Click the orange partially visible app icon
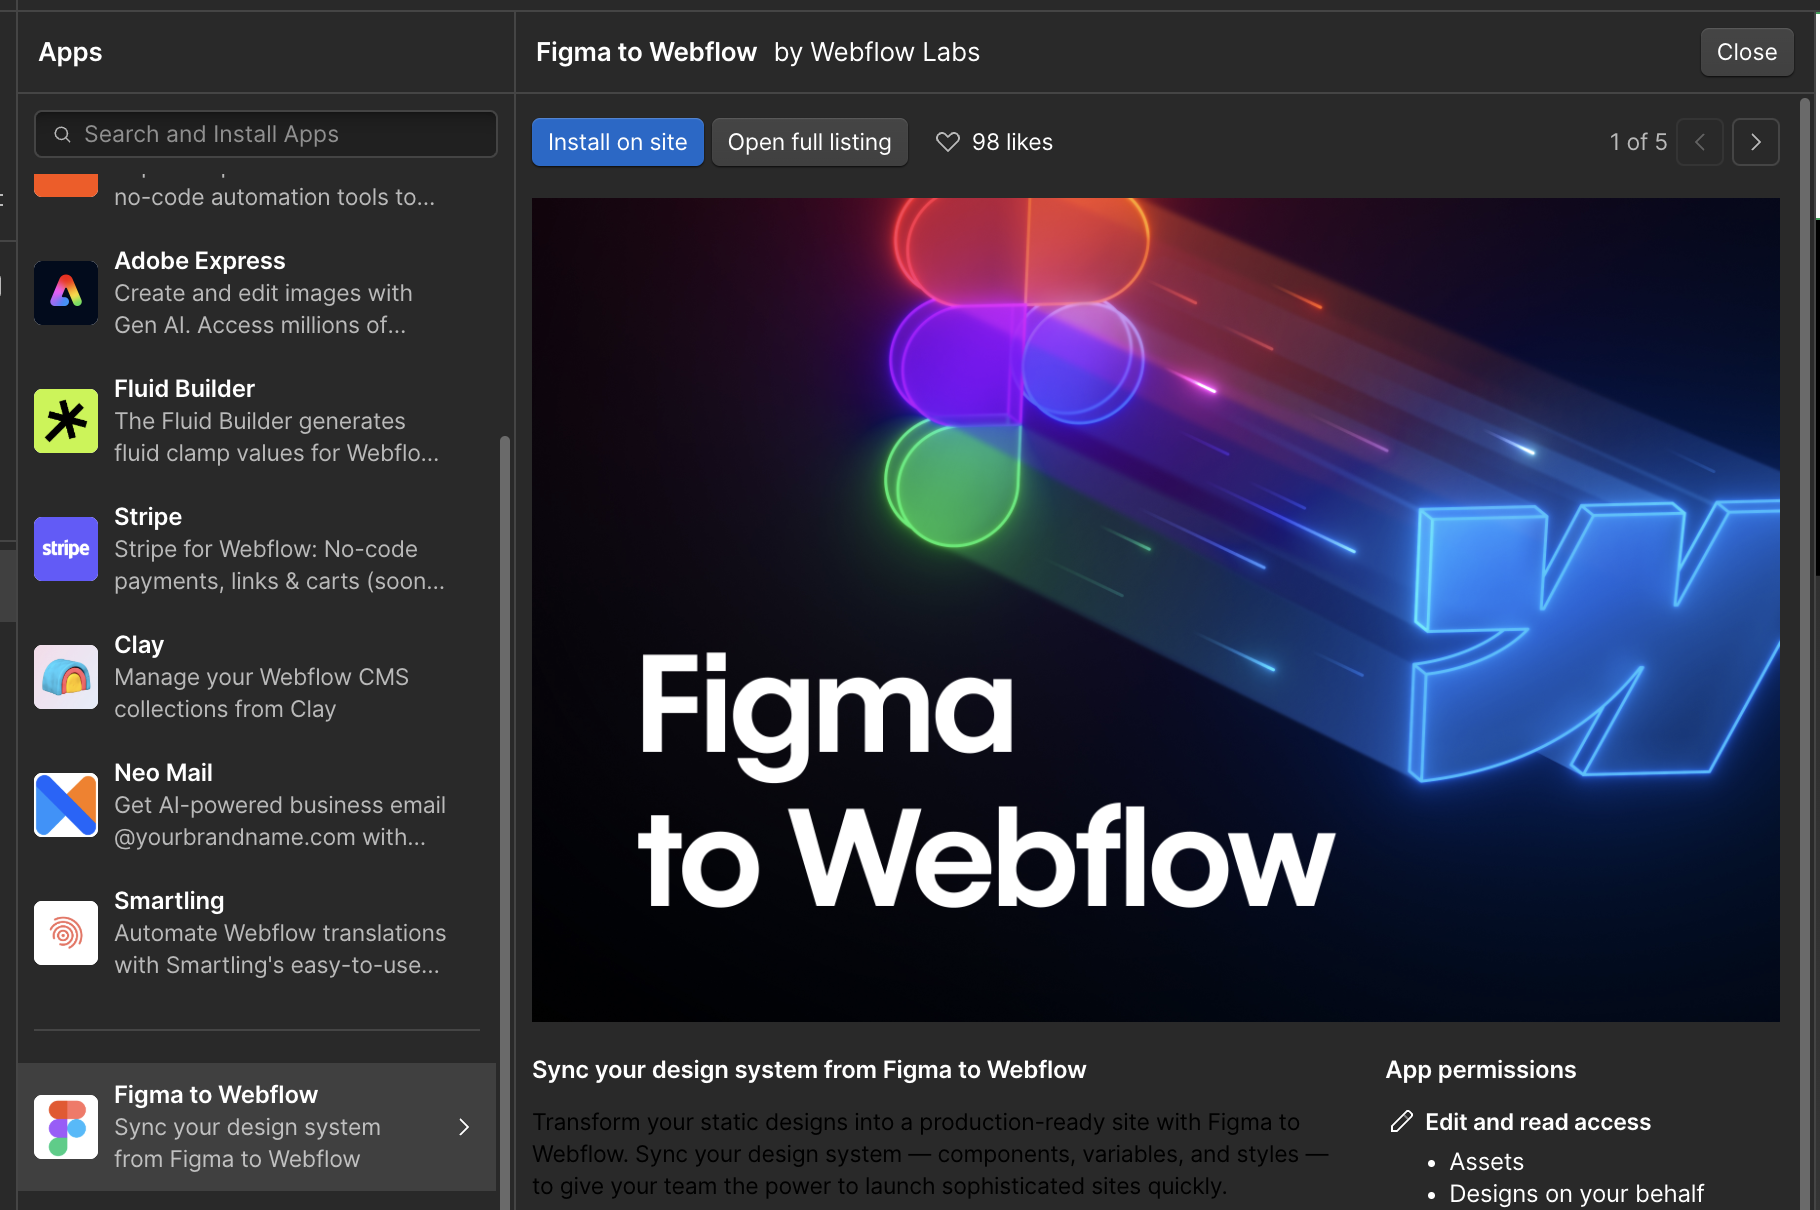The height and width of the screenshot is (1210, 1820). (66, 186)
